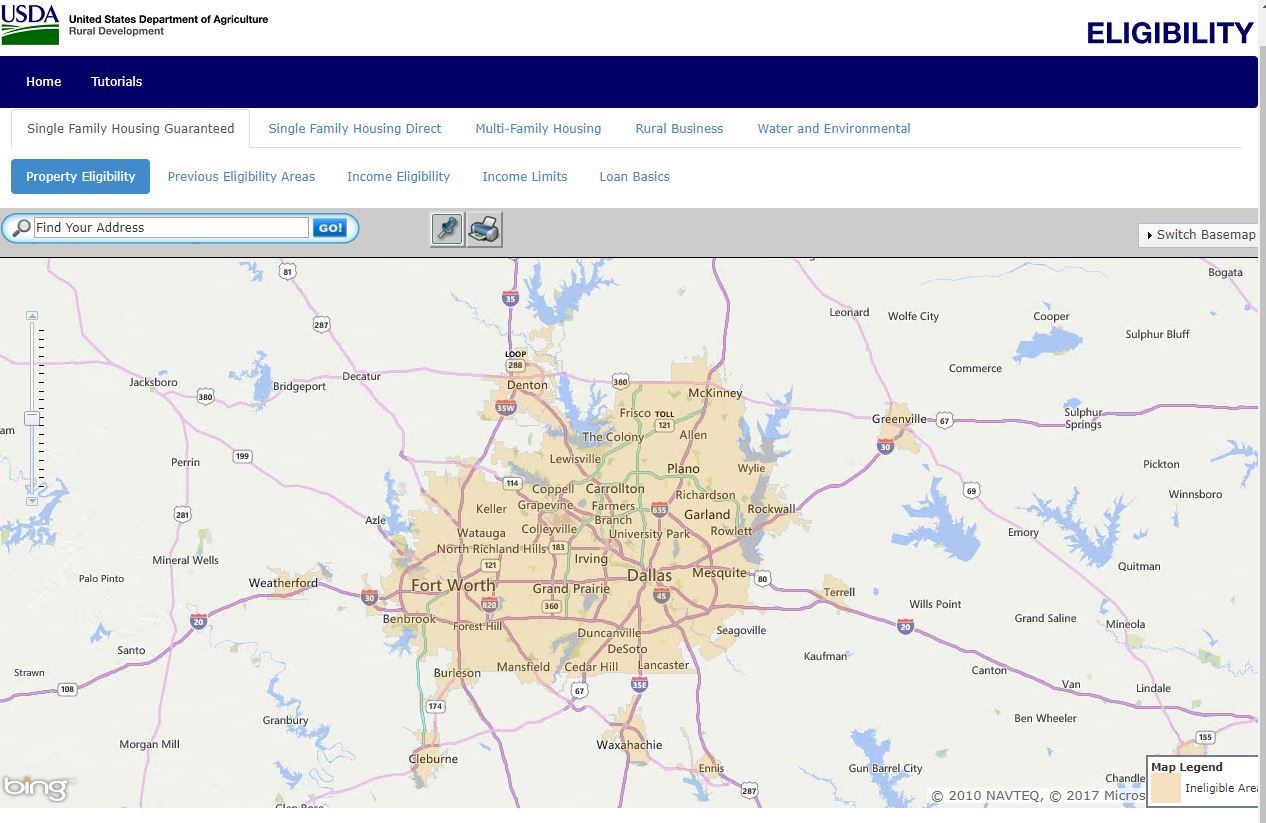Viewport: 1266px width, 823px height.
Task: Click the map zoom slider handle
Action: 32,418
